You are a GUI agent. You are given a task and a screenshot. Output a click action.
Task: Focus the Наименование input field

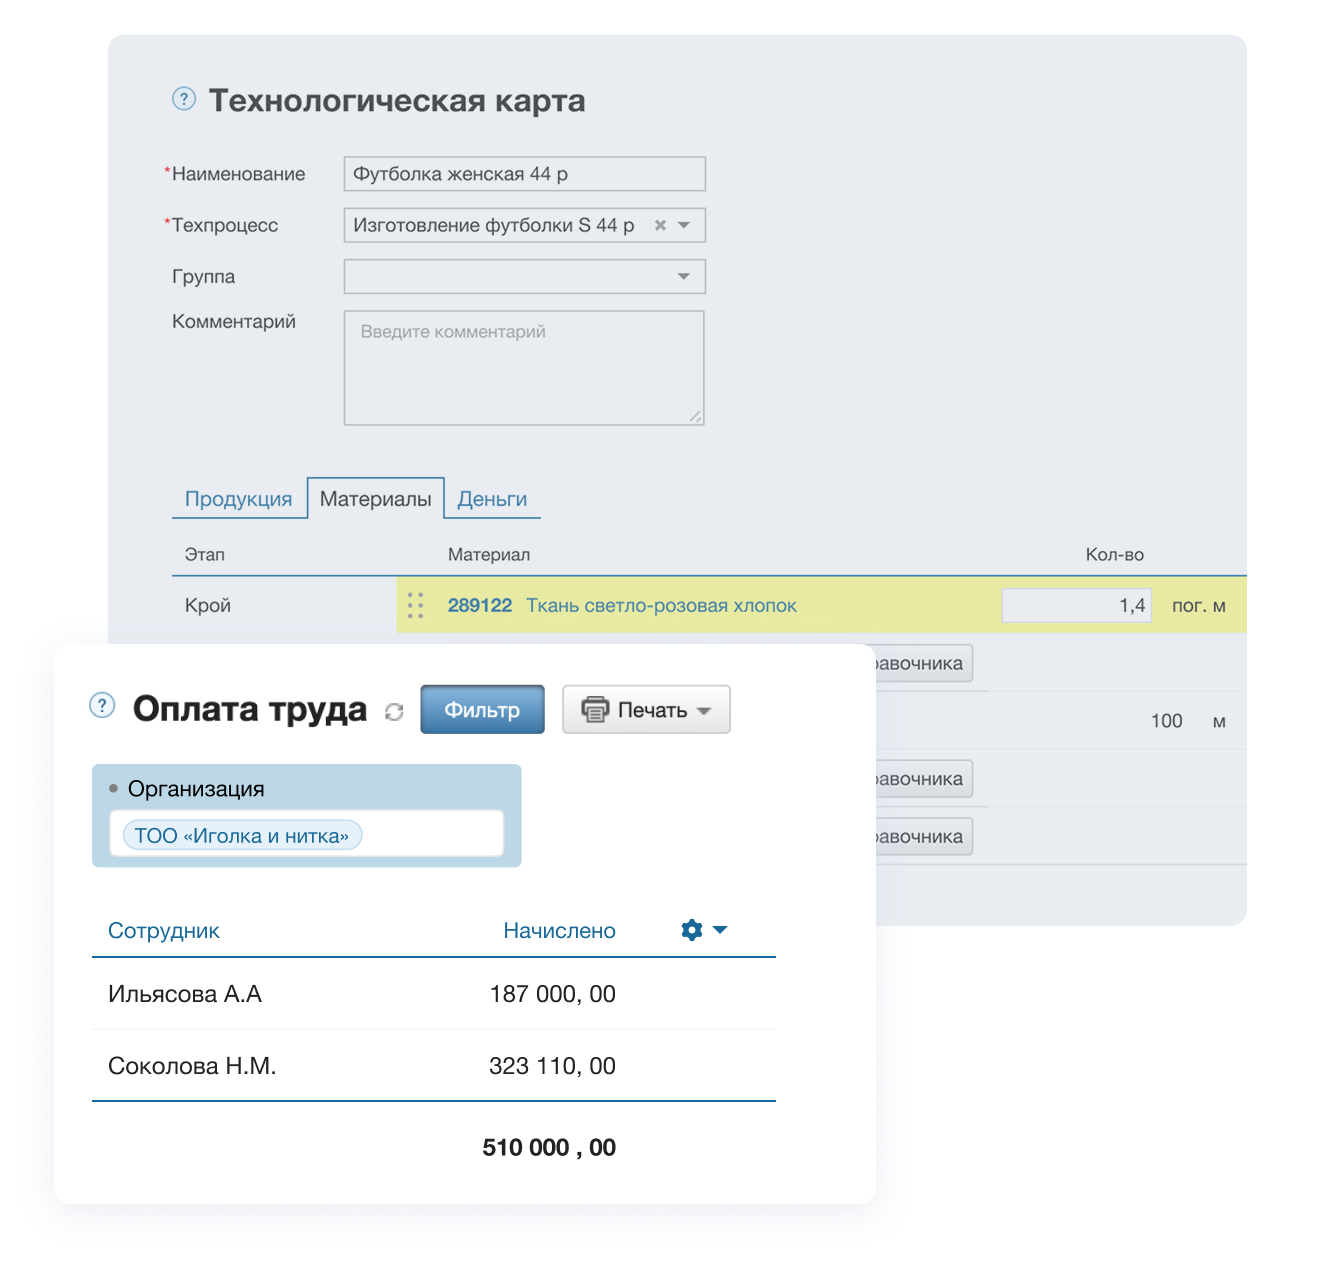click(x=525, y=174)
